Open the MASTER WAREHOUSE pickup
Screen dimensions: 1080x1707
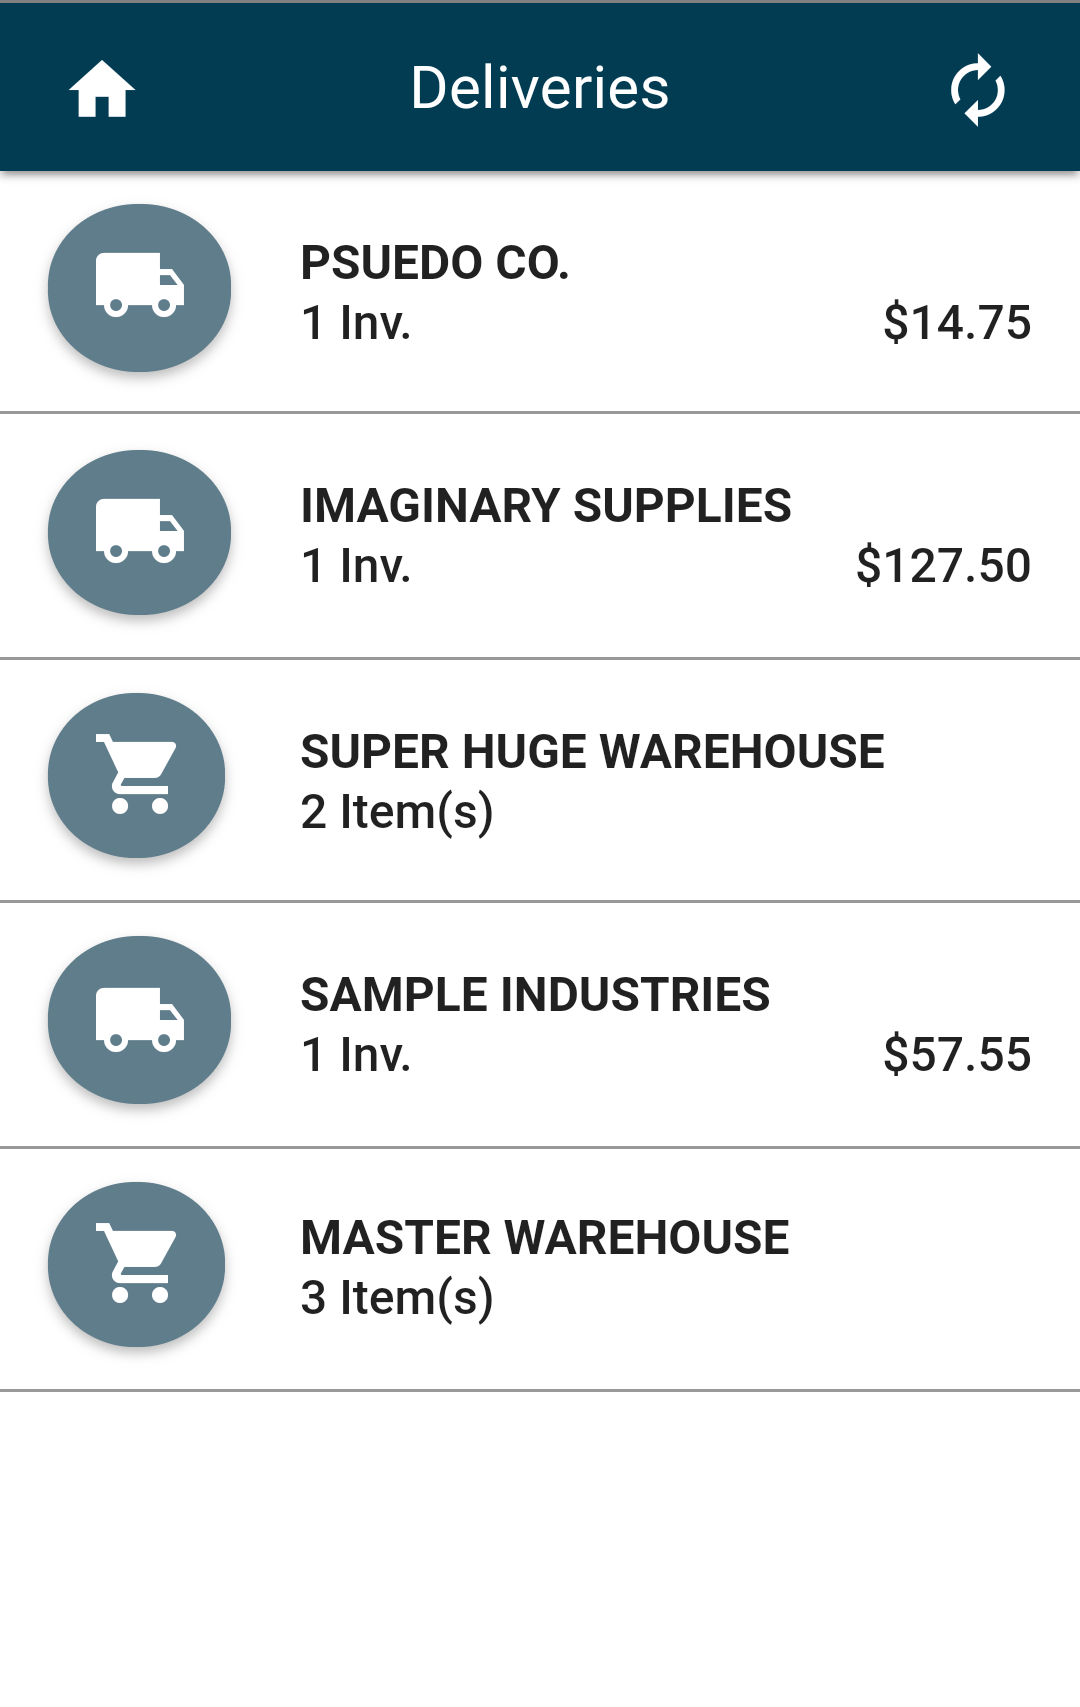point(540,1268)
